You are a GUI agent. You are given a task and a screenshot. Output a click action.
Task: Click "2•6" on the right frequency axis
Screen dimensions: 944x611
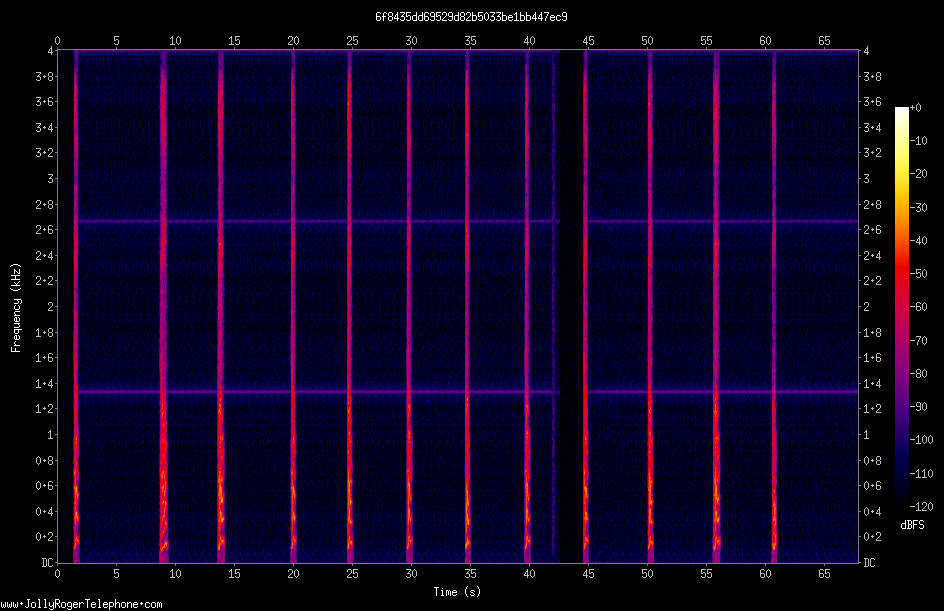coord(872,230)
